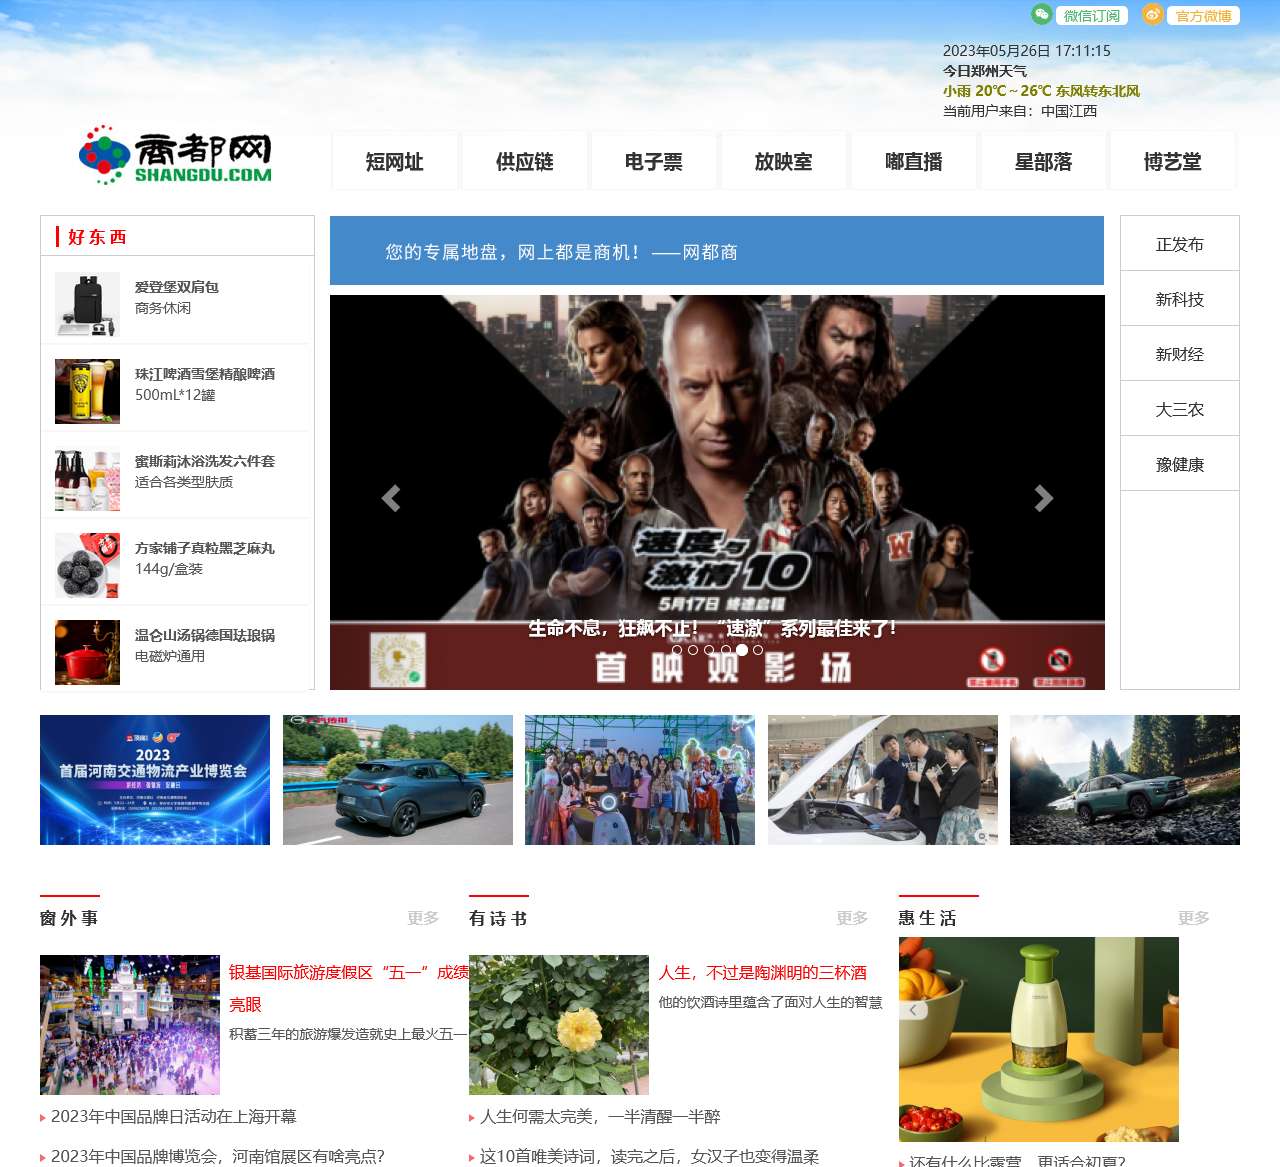Open the 人生何需太完美 article link
Image resolution: width=1280 pixels, height=1167 pixels.
point(600,1116)
